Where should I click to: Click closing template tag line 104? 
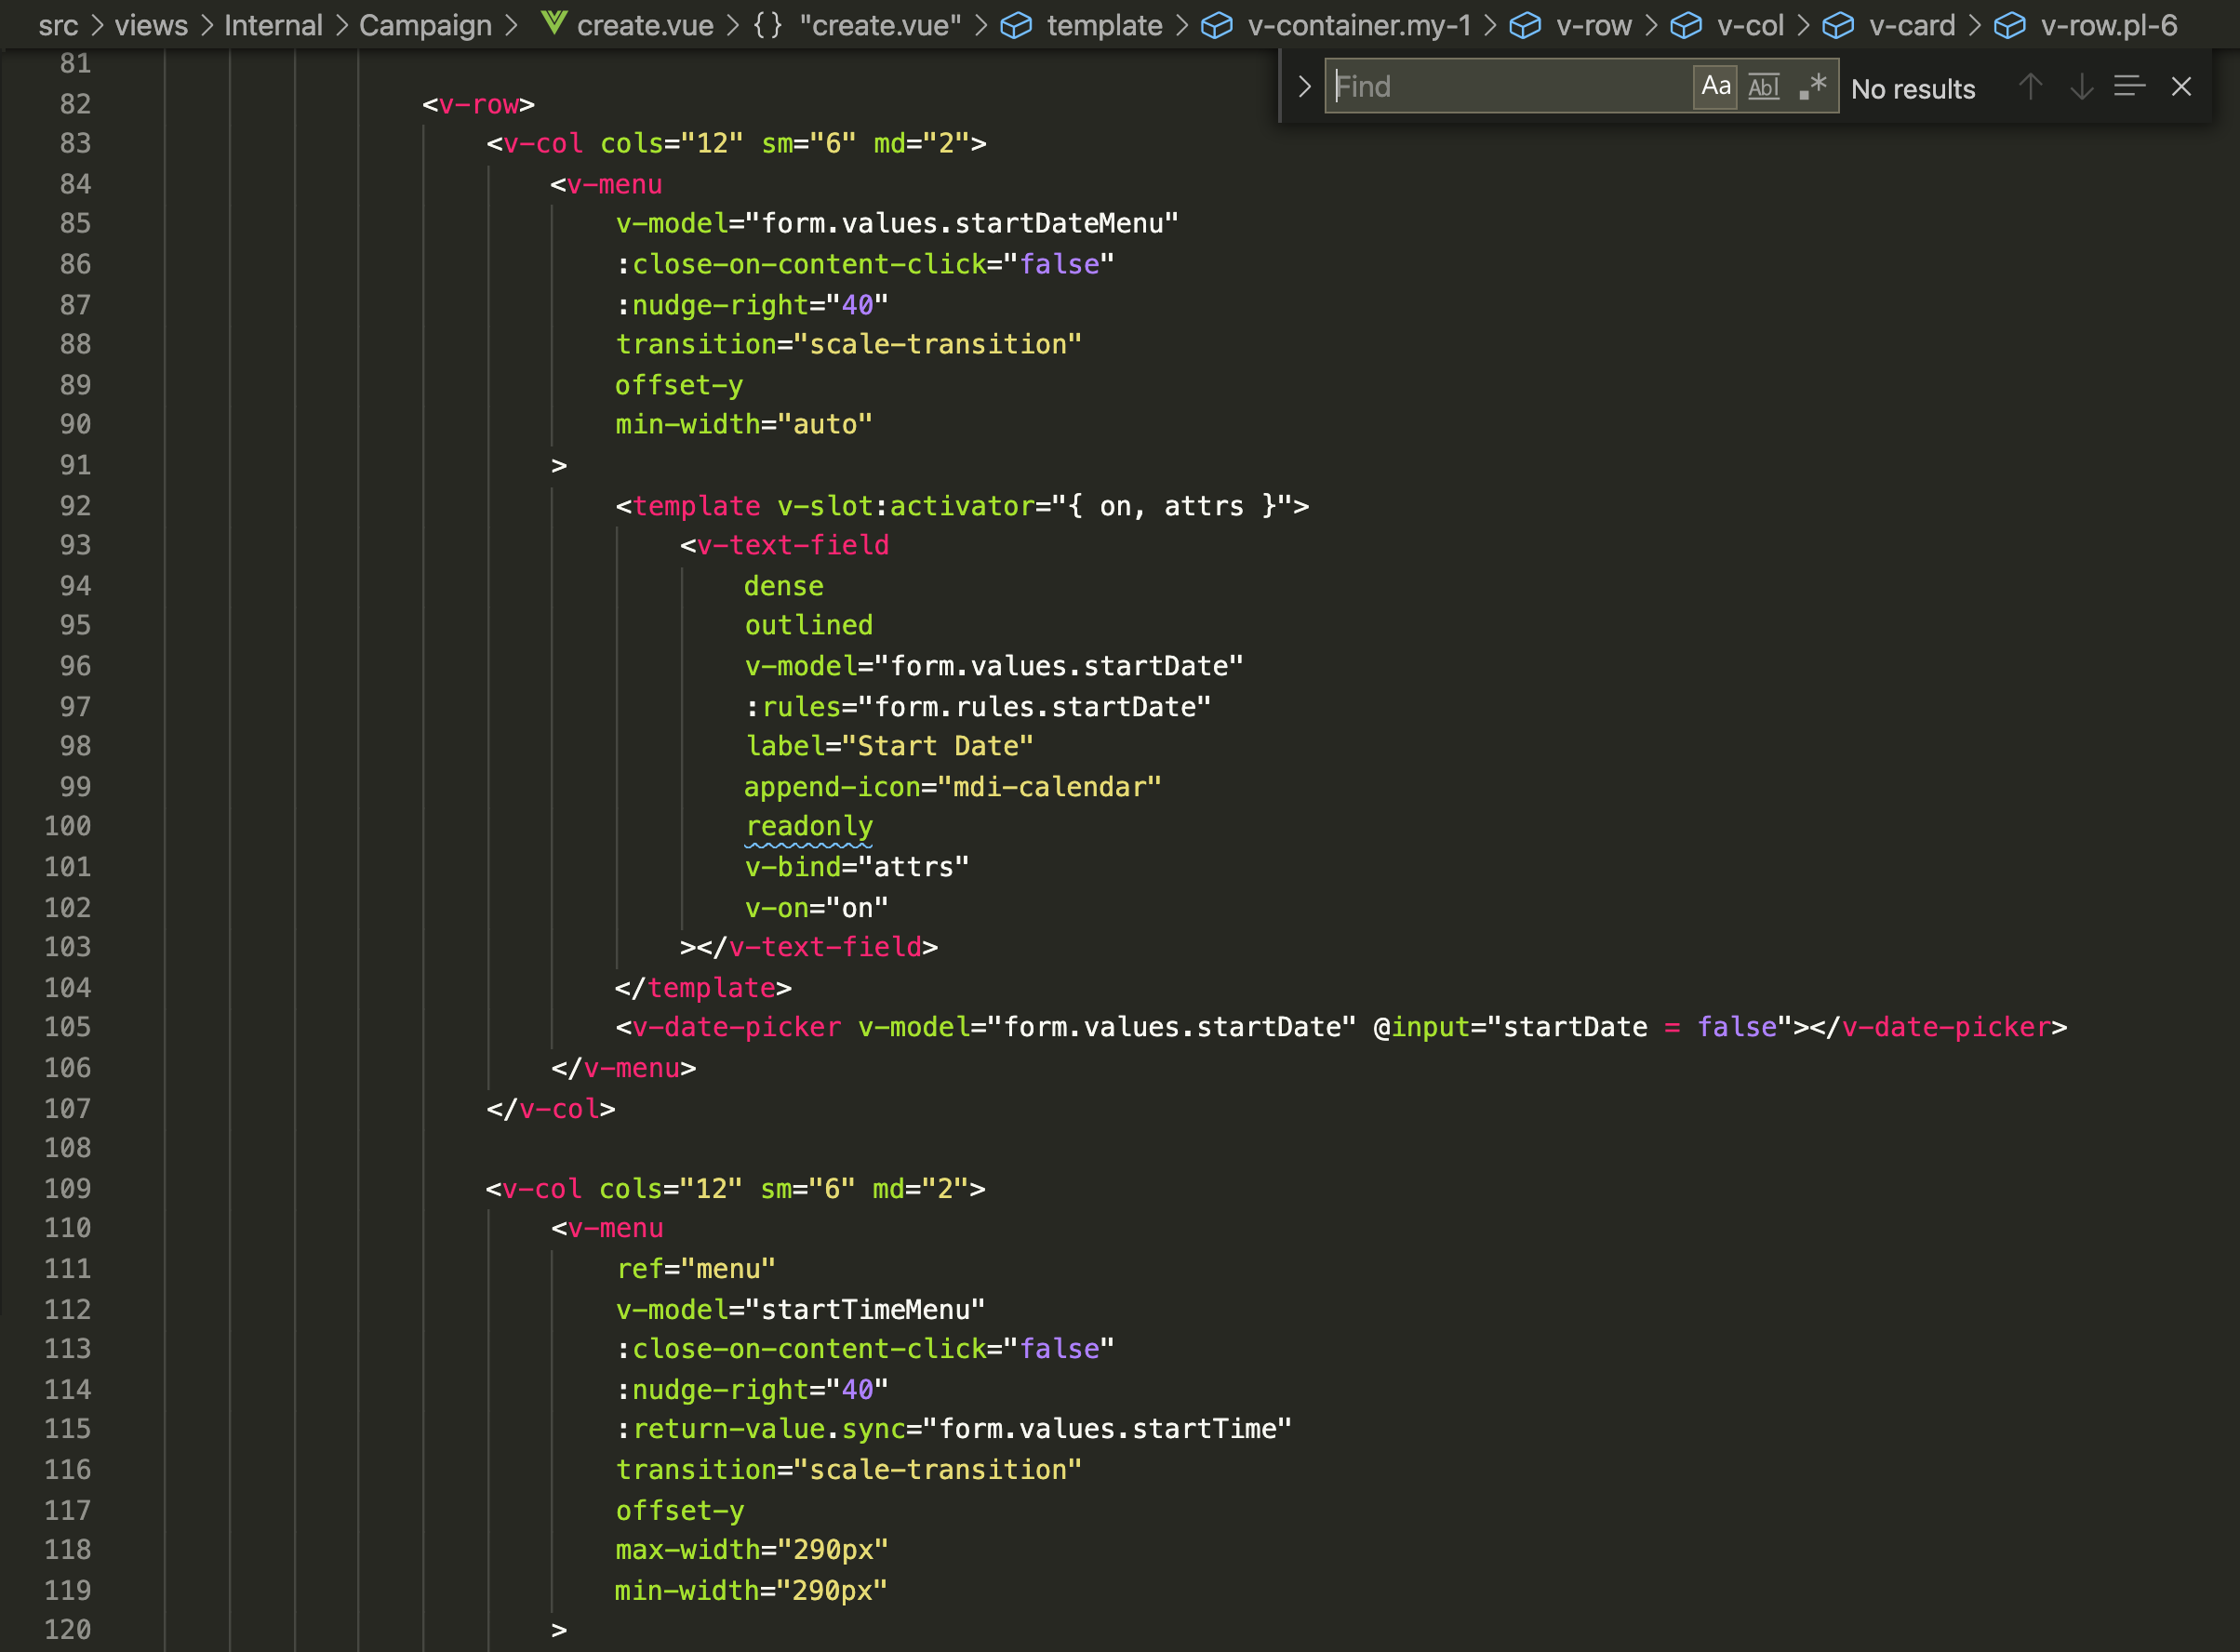click(x=704, y=988)
